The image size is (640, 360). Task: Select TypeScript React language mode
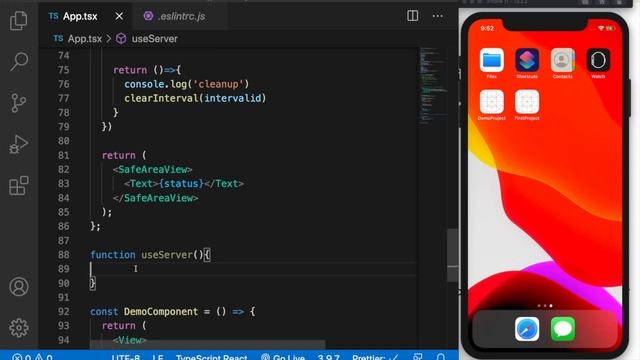coord(211,357)
